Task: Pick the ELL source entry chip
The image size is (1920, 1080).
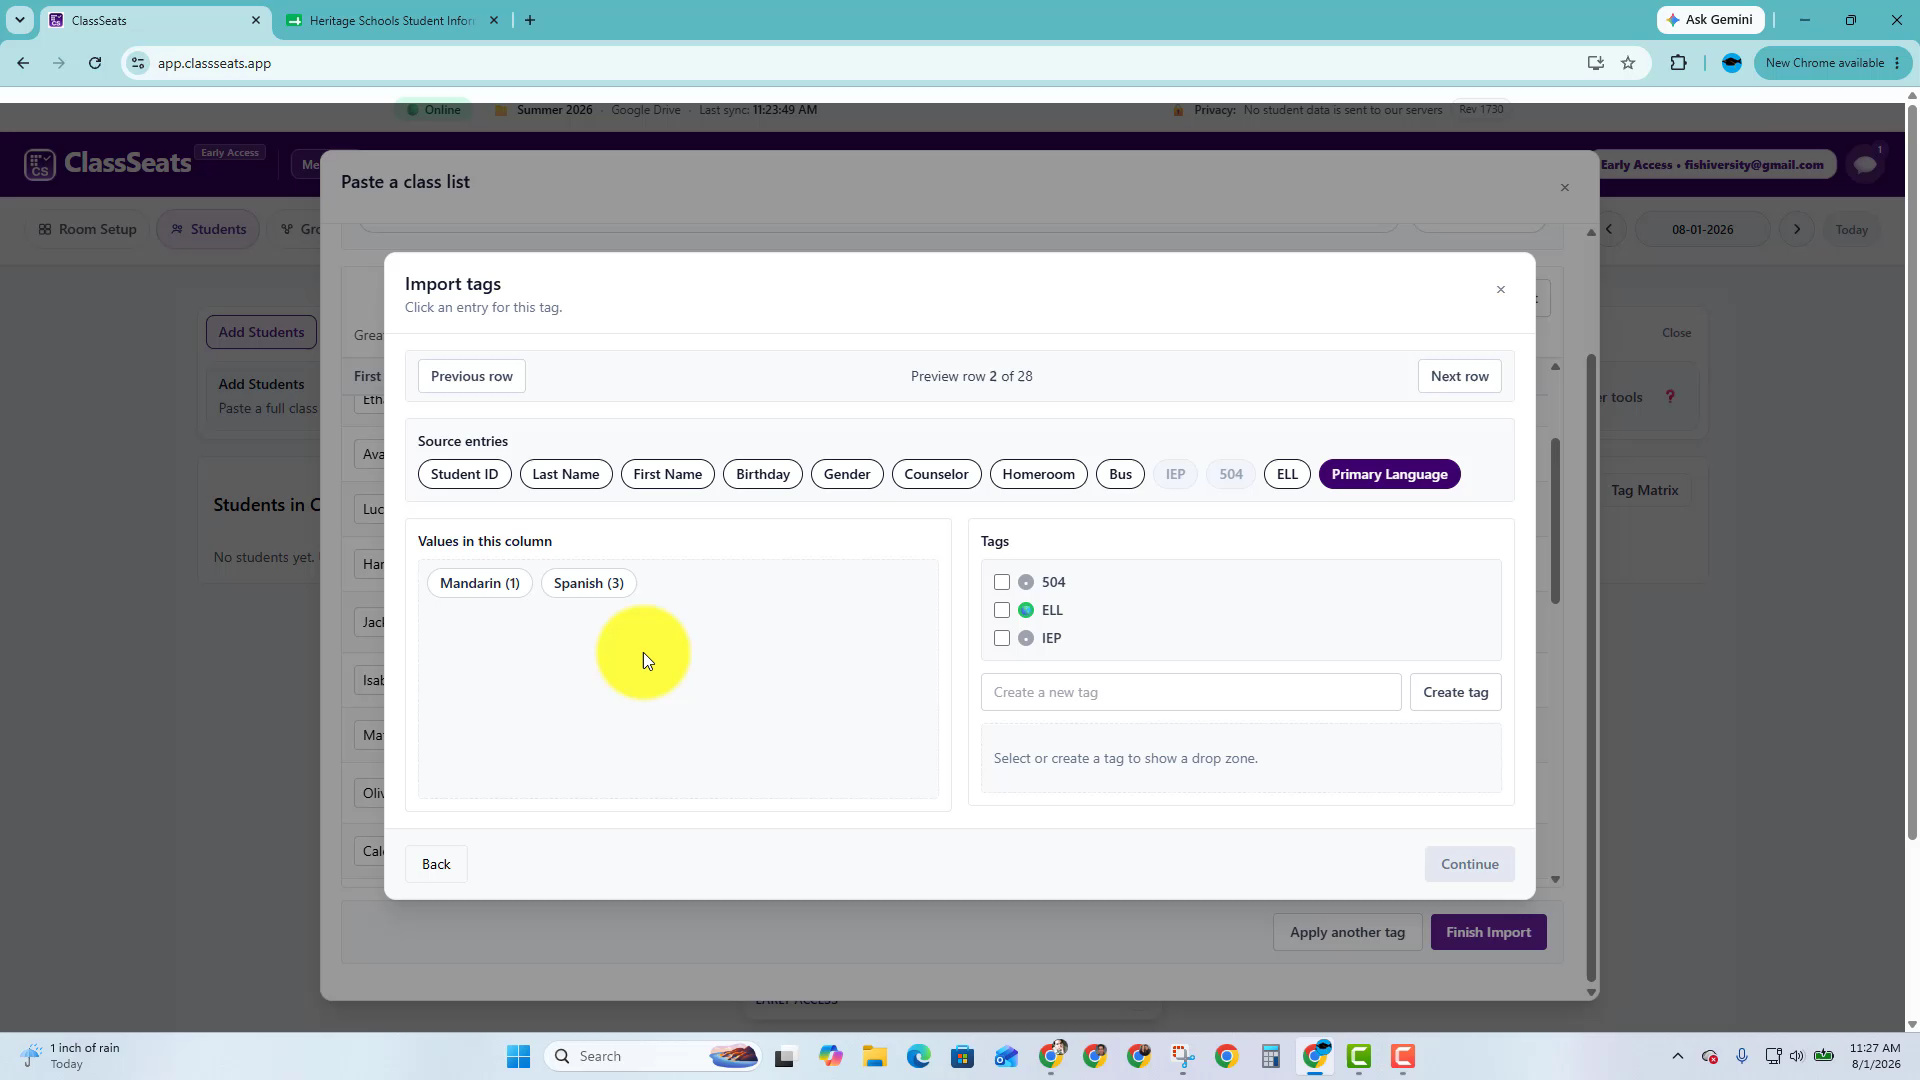Action: 1287,474
